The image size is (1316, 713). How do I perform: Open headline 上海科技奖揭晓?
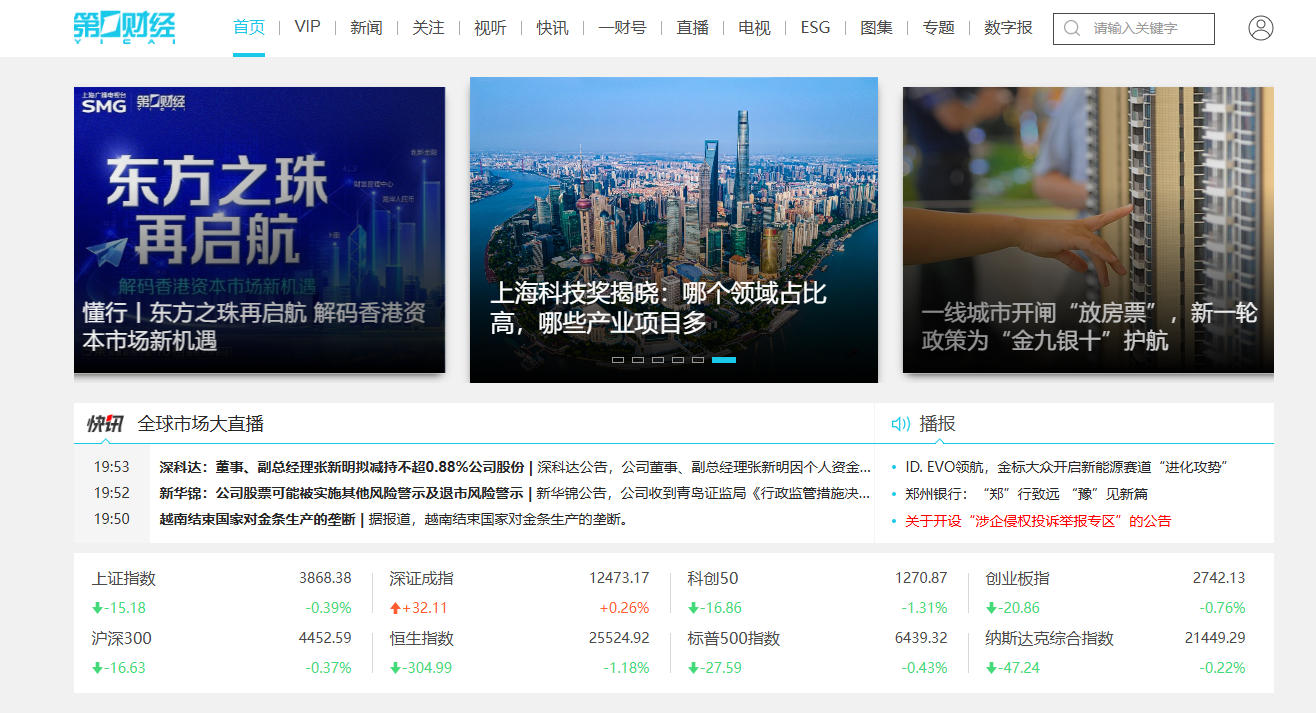click(x=658, y=308)
